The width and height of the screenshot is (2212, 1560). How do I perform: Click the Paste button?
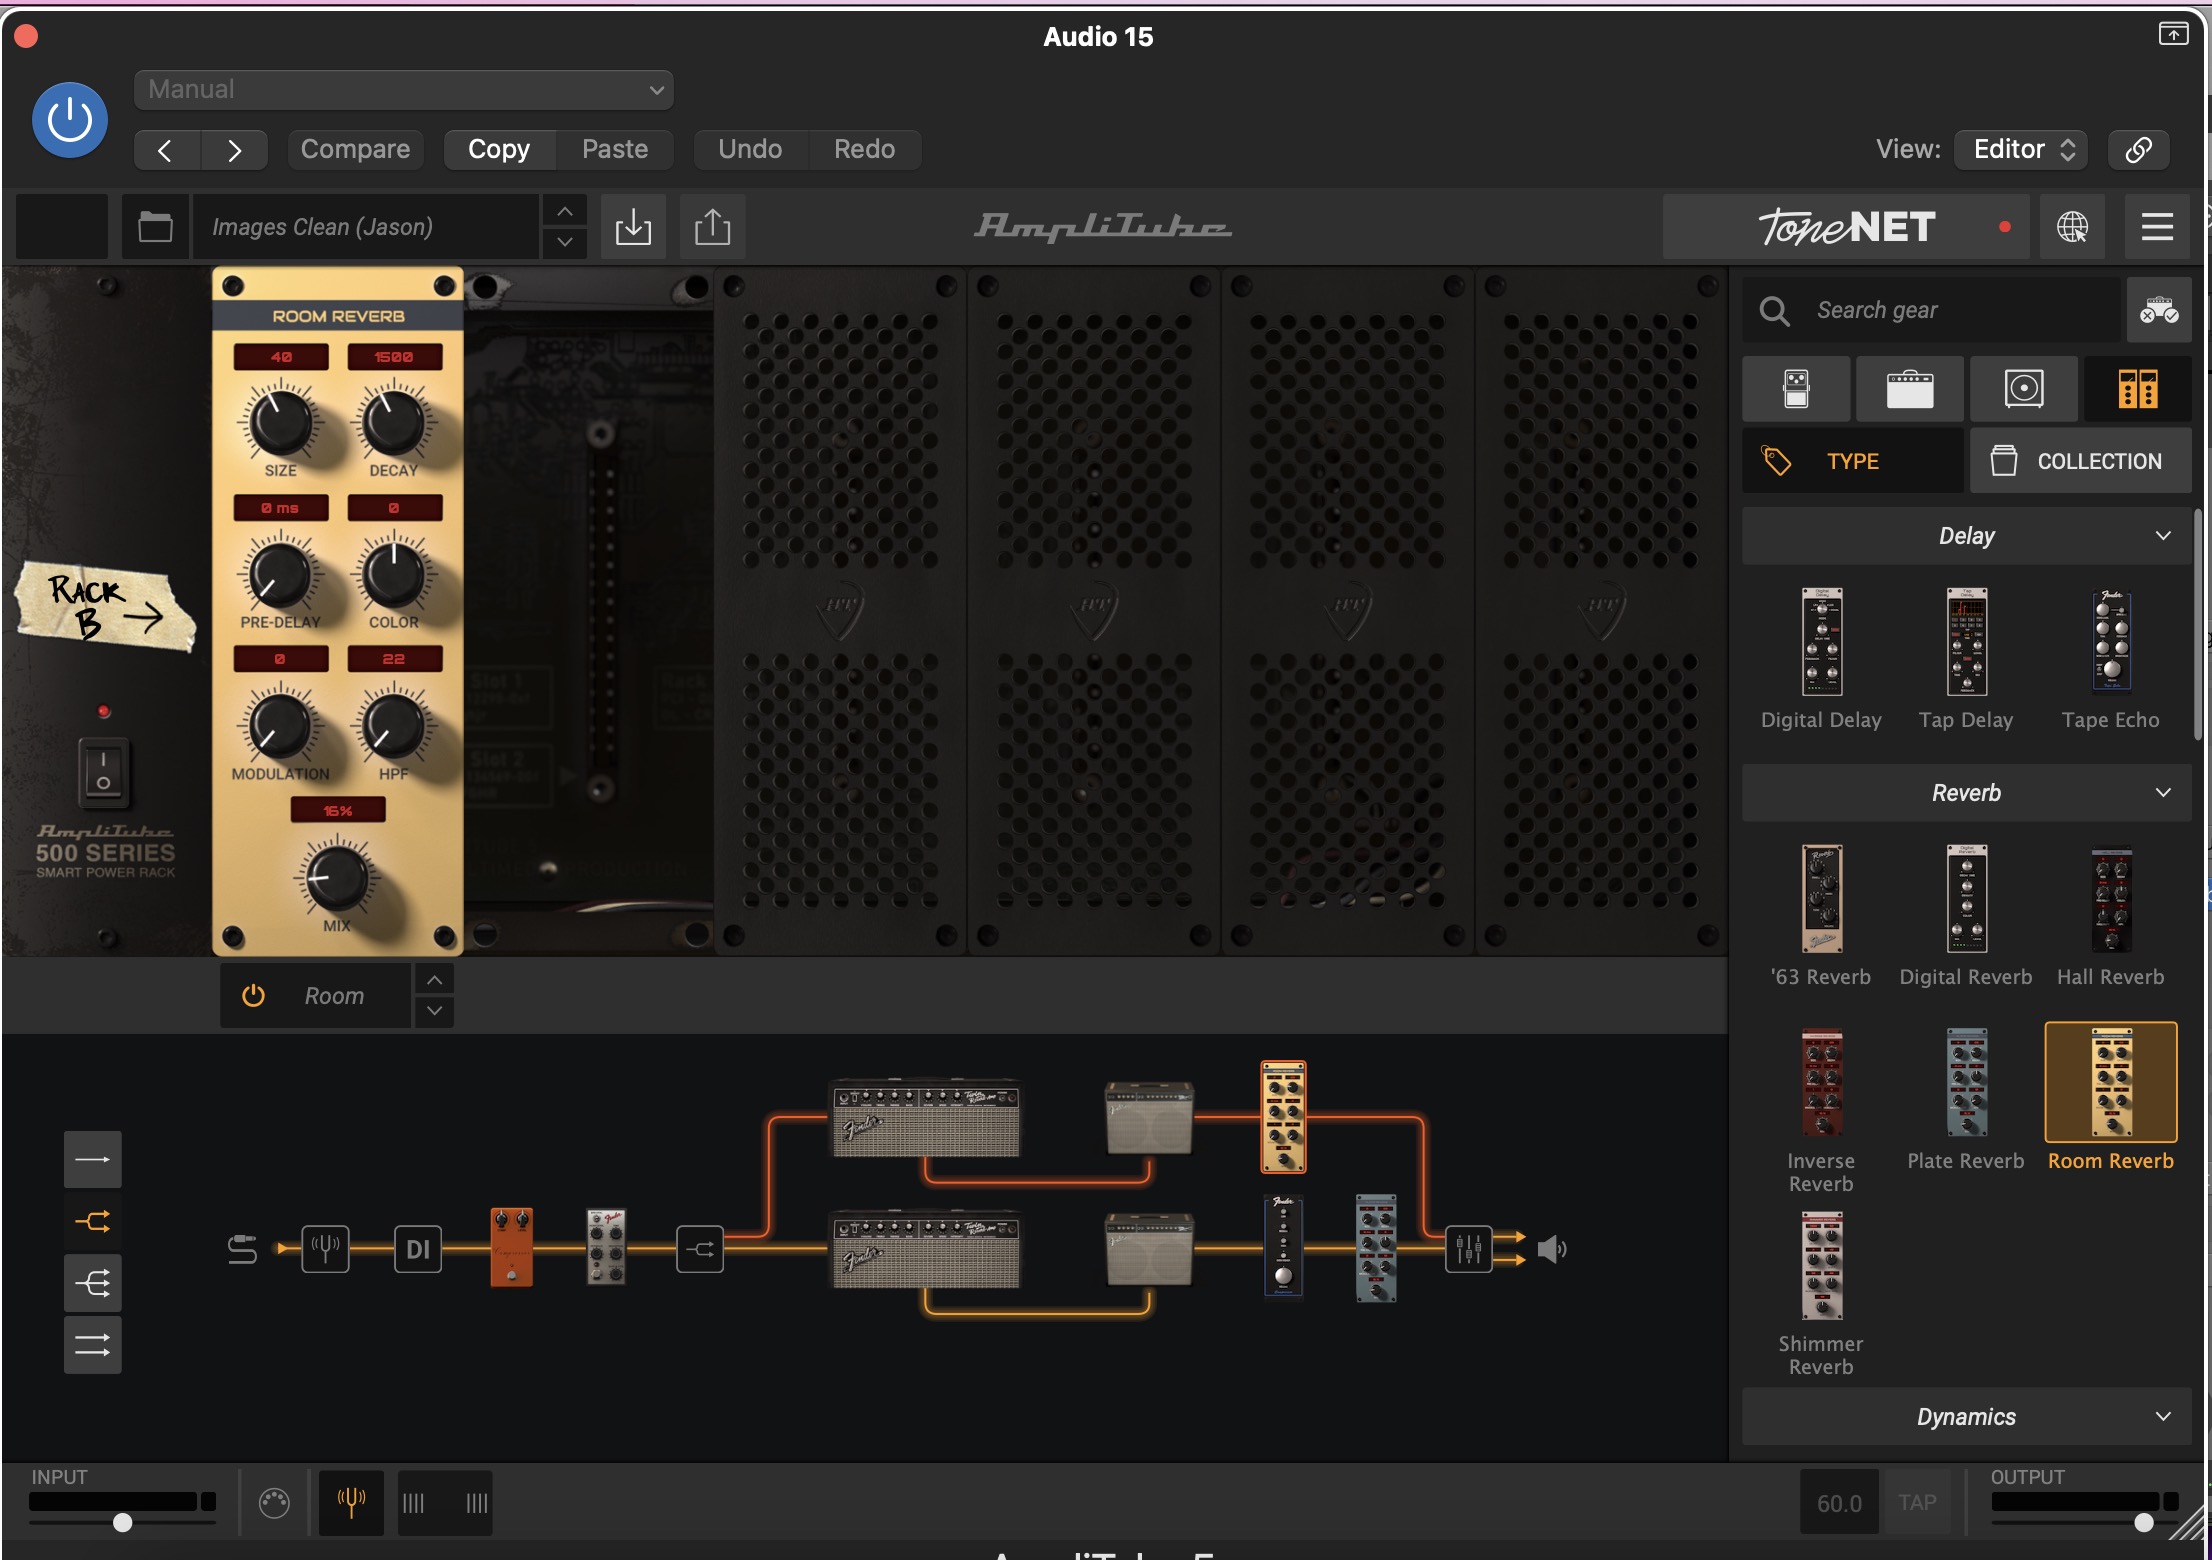pos(615,149)
